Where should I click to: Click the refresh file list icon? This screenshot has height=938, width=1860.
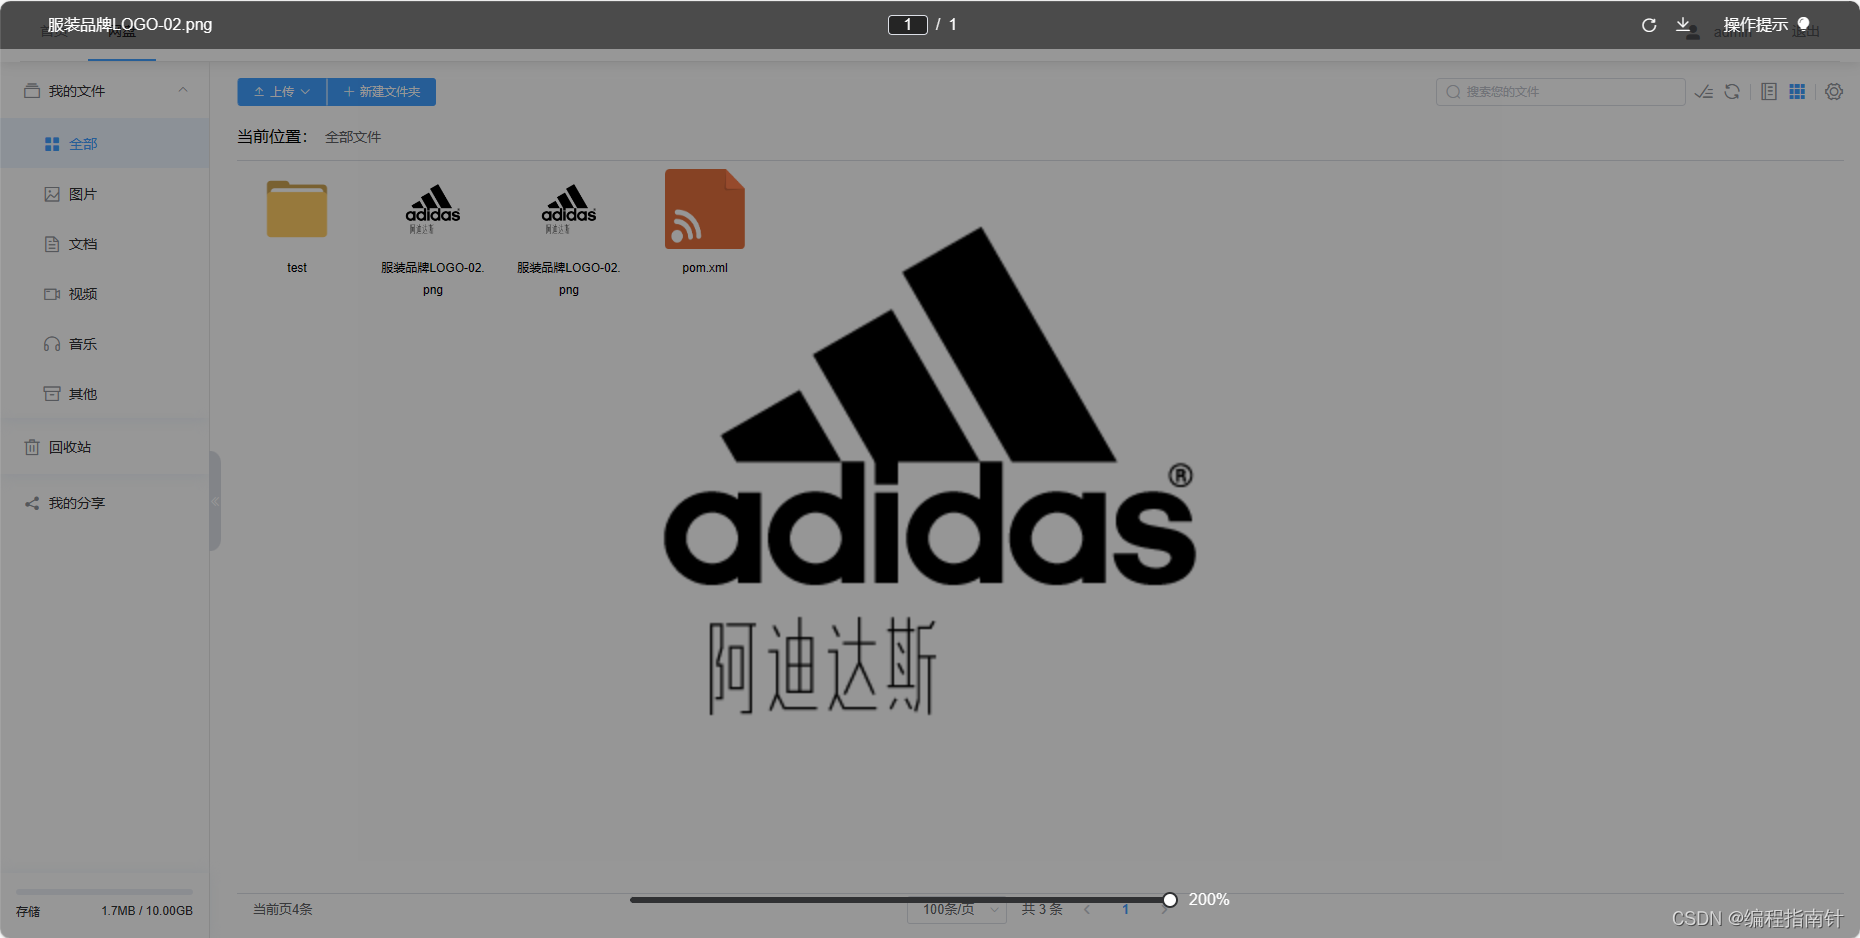click(1732, 92)
